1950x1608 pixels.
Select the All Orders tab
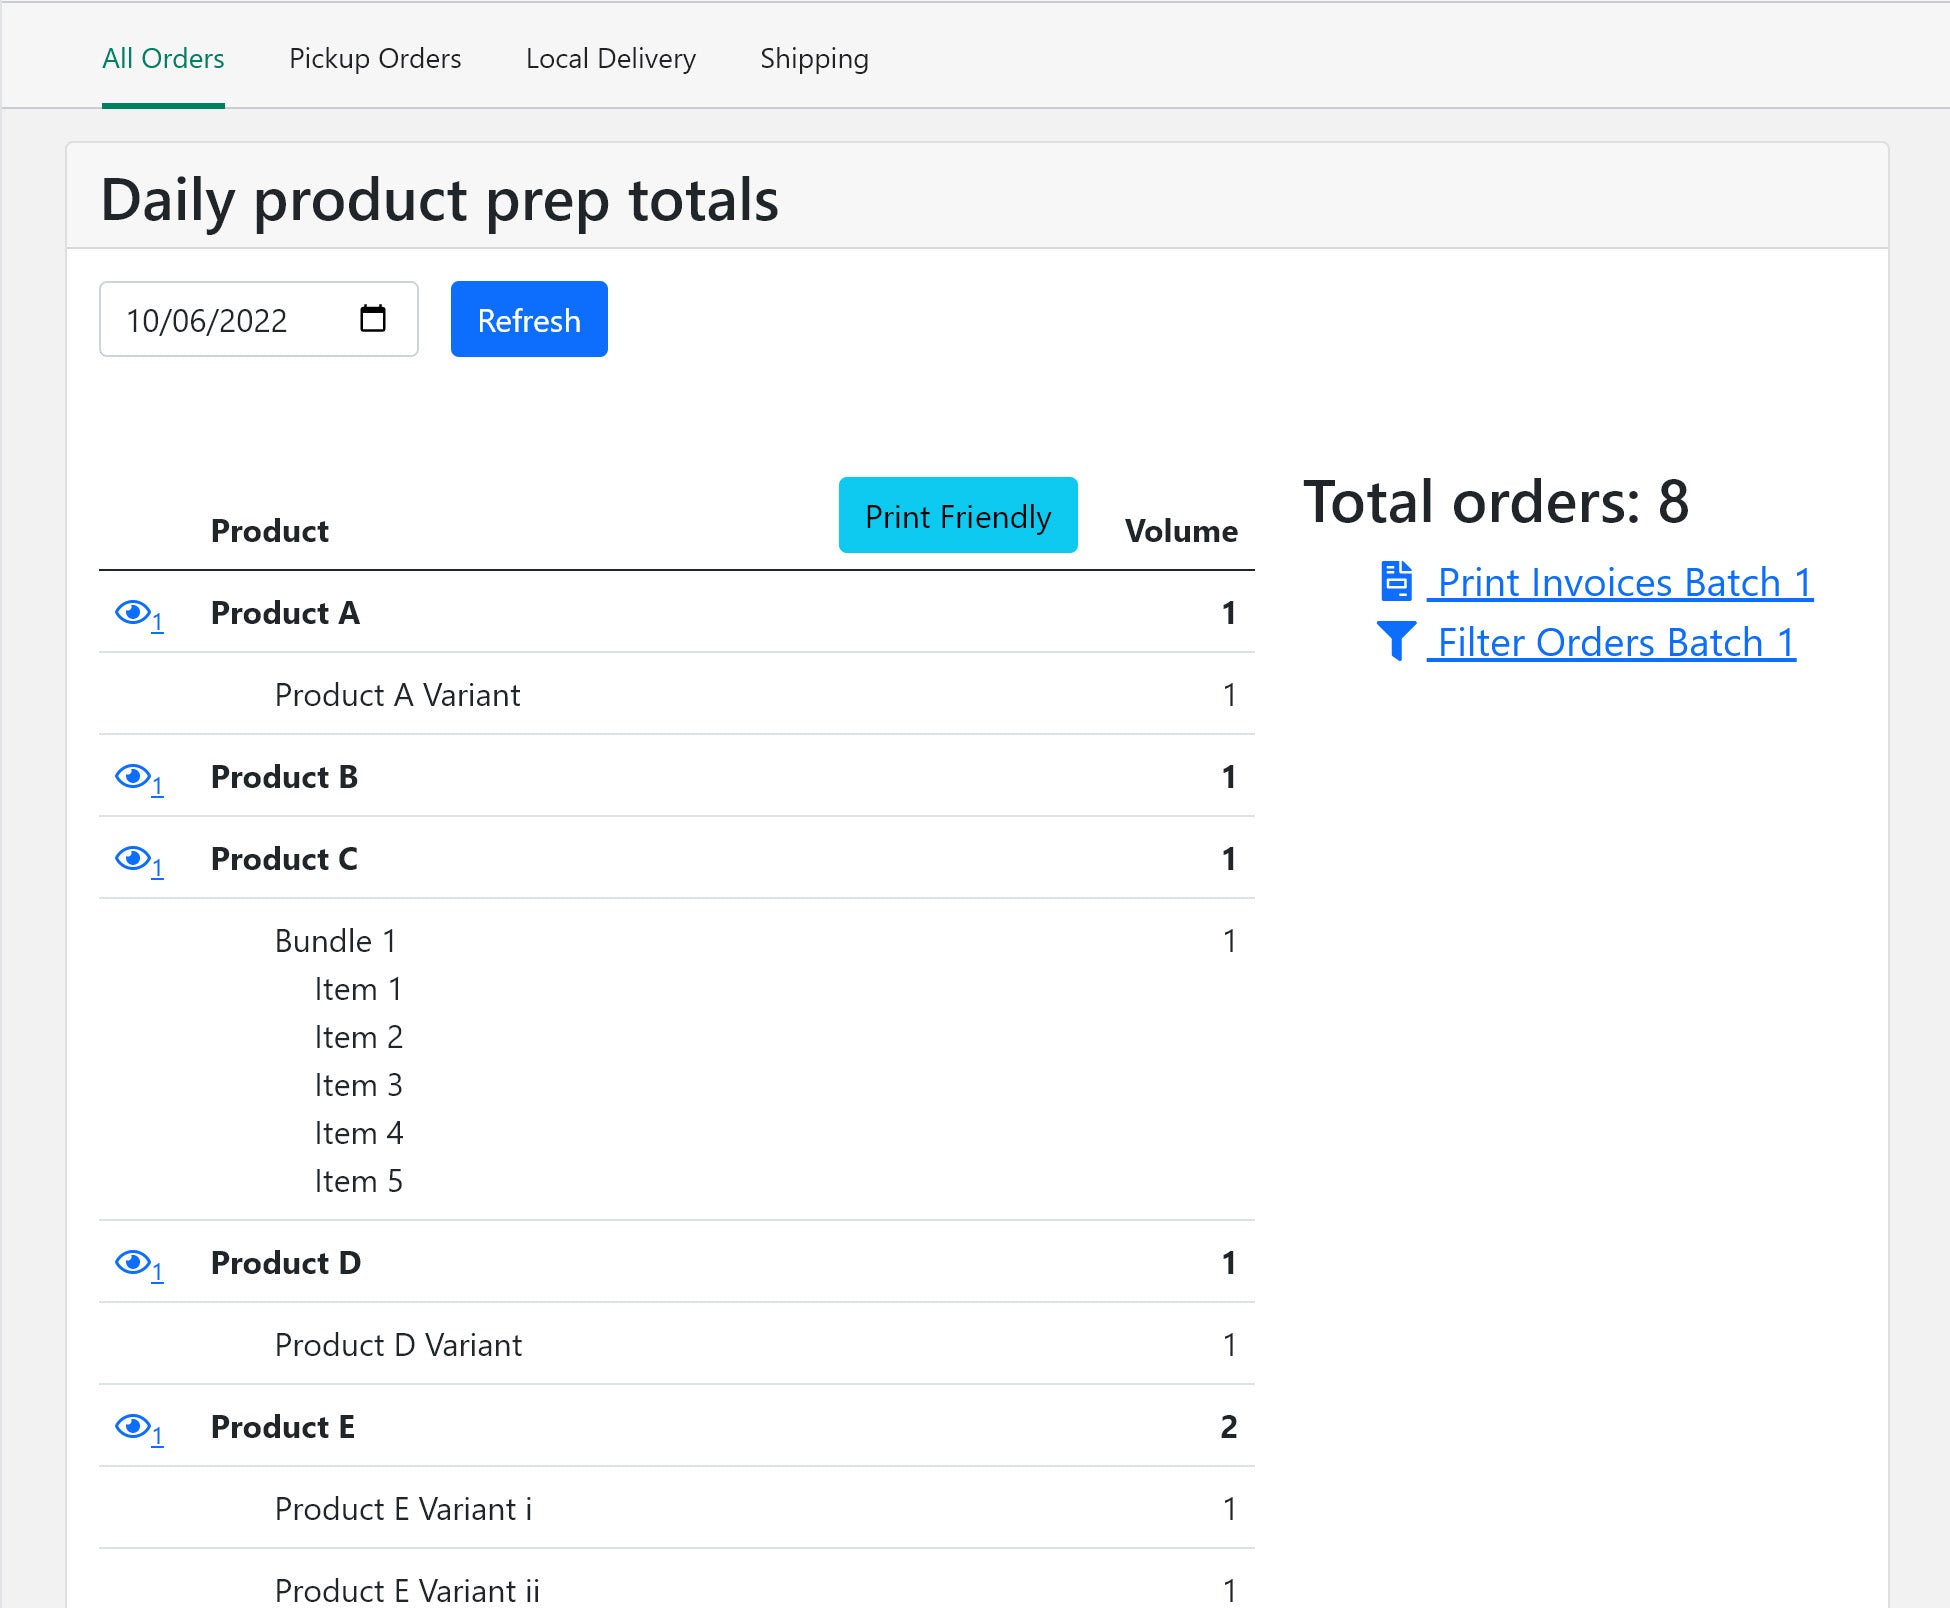[163, 58]
